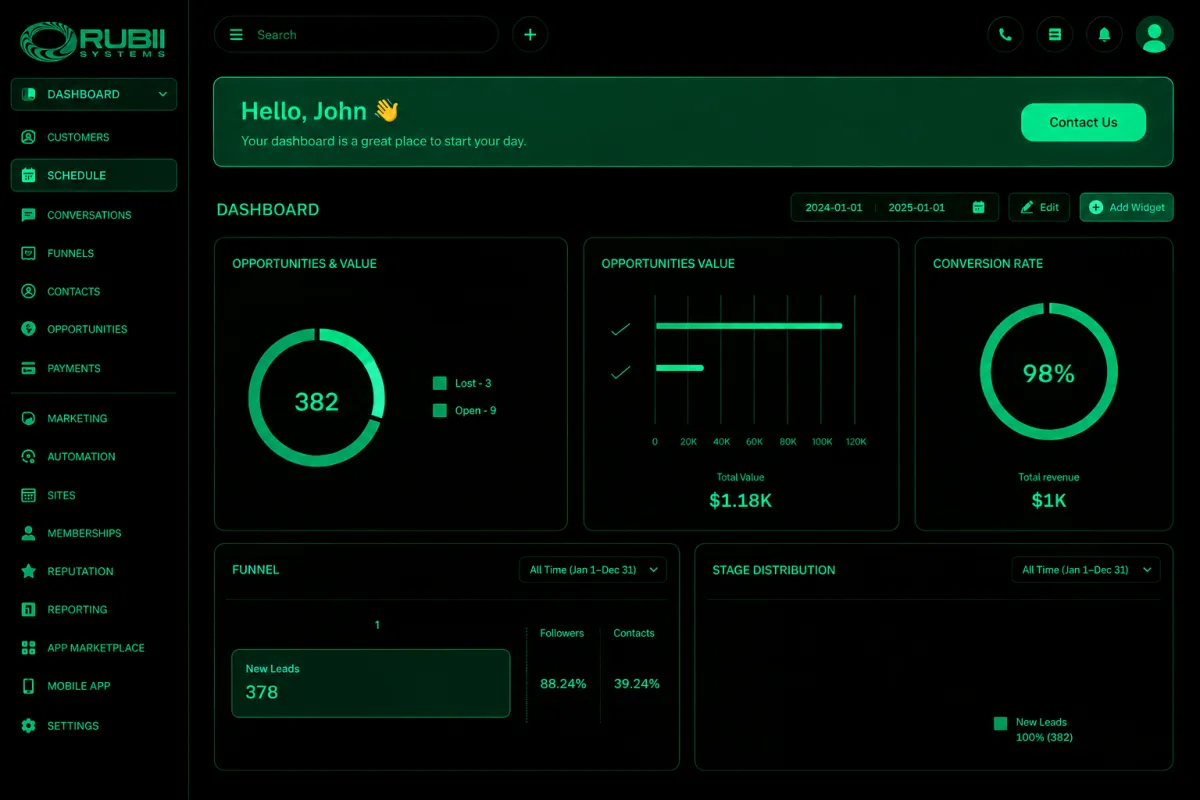The width and height of the screenshot is (1200, 800).
Task: Open the hamburger menu in search bar
Action: point(236,35)
